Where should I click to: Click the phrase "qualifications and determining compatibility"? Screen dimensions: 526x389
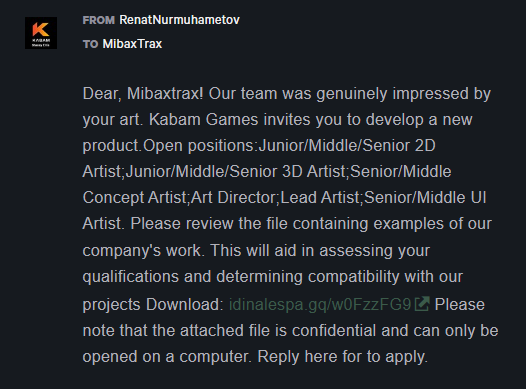[241, 277]
